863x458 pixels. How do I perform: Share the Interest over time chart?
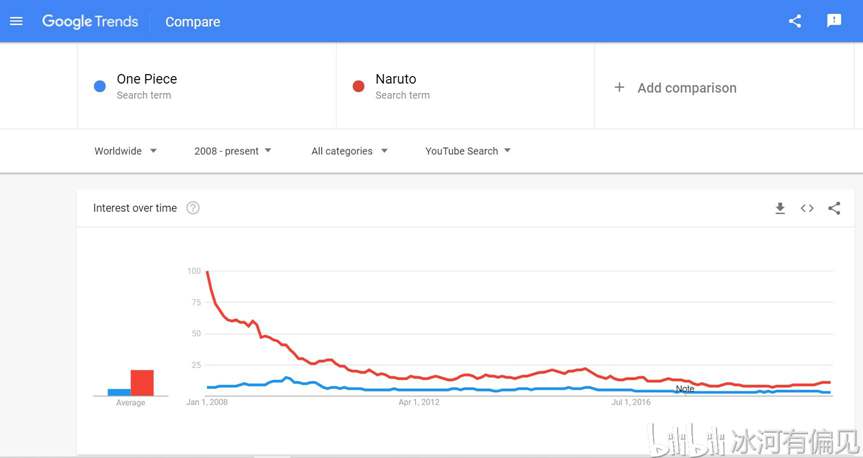pos(834,208)
